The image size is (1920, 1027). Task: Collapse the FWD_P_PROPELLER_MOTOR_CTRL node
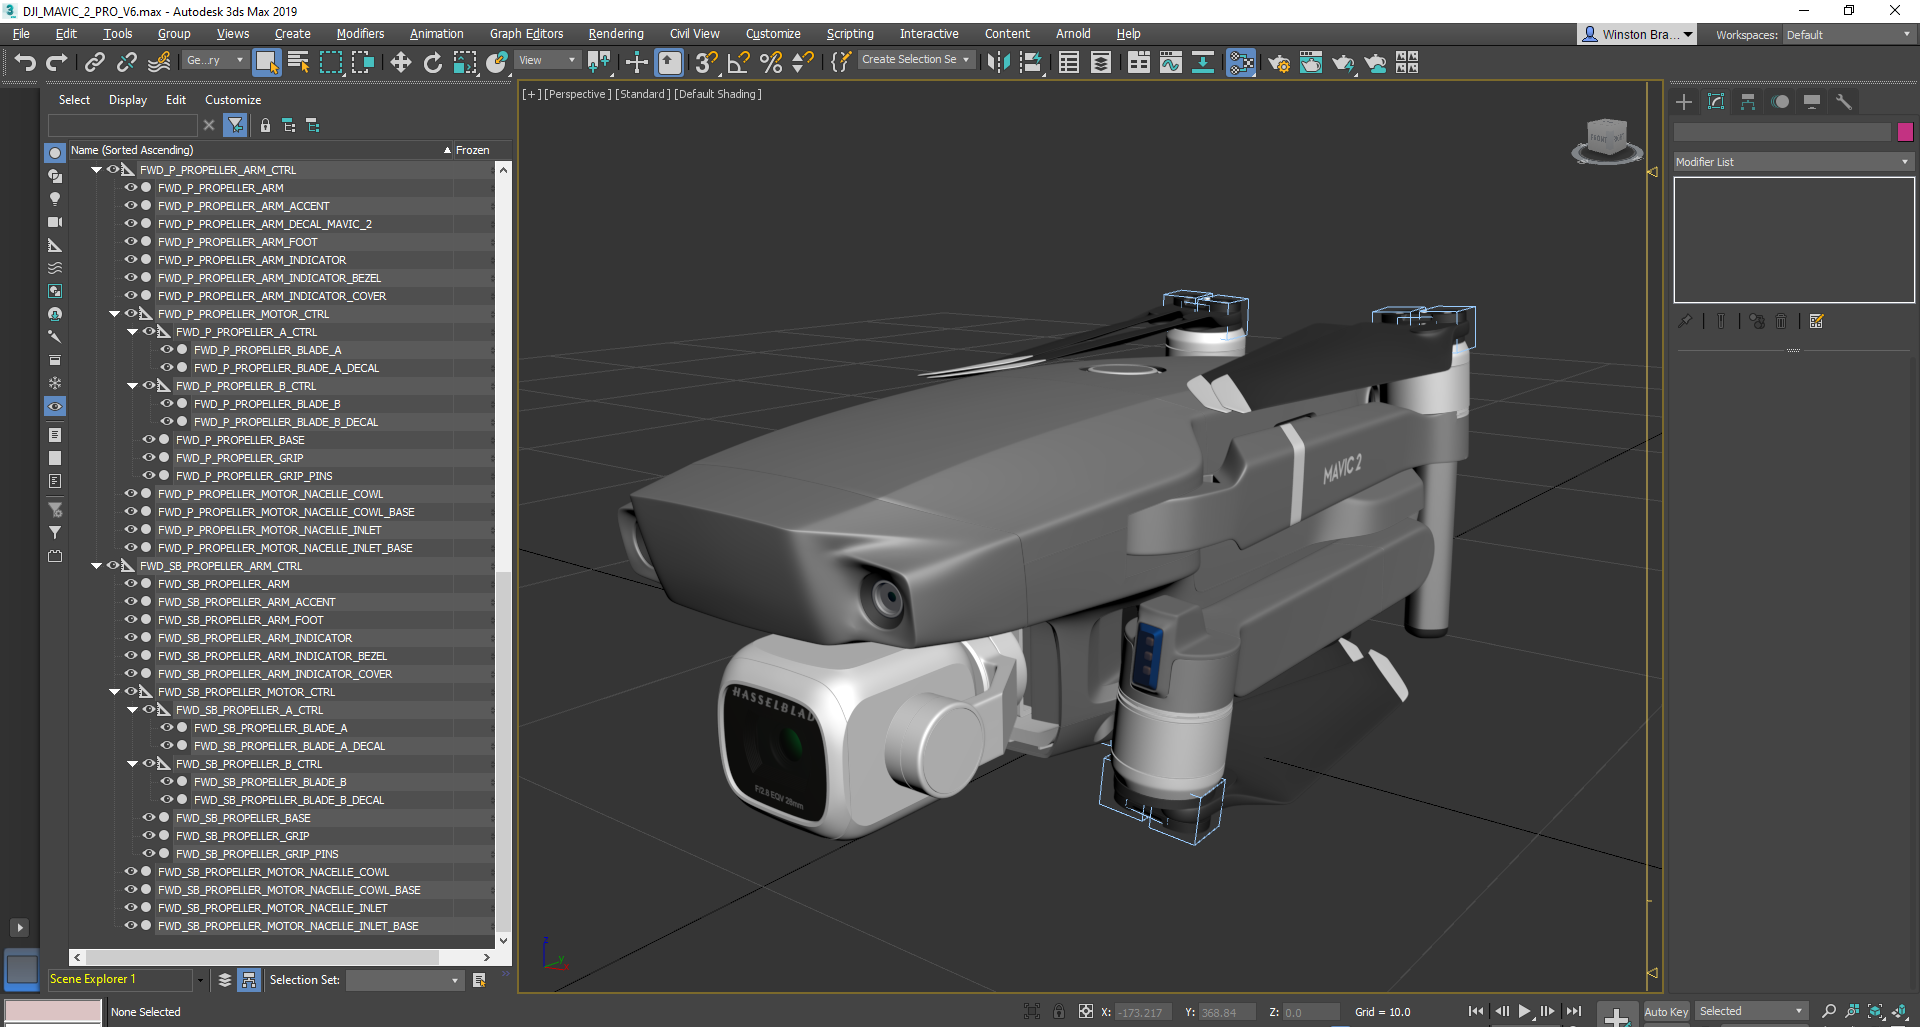tap(114, 314)
